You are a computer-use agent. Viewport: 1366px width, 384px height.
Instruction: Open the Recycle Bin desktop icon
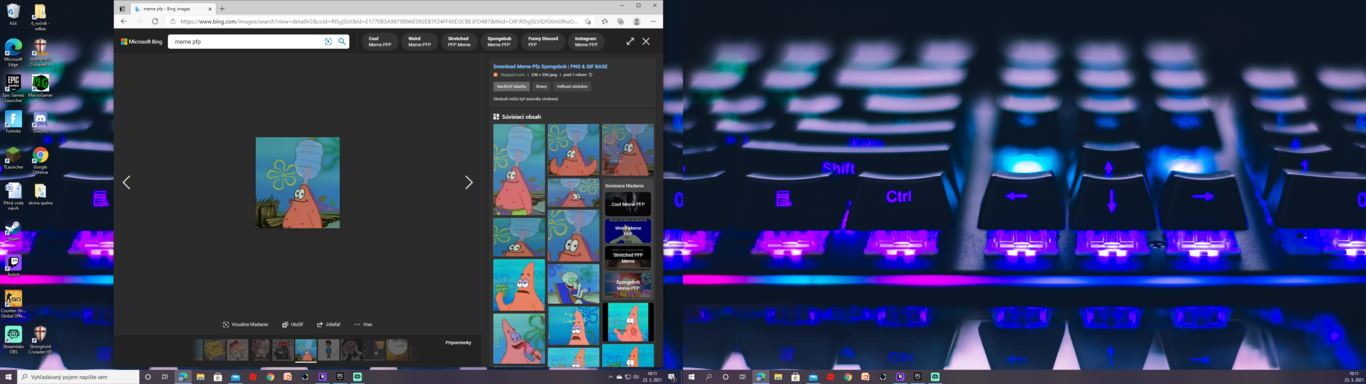(13, 14)
